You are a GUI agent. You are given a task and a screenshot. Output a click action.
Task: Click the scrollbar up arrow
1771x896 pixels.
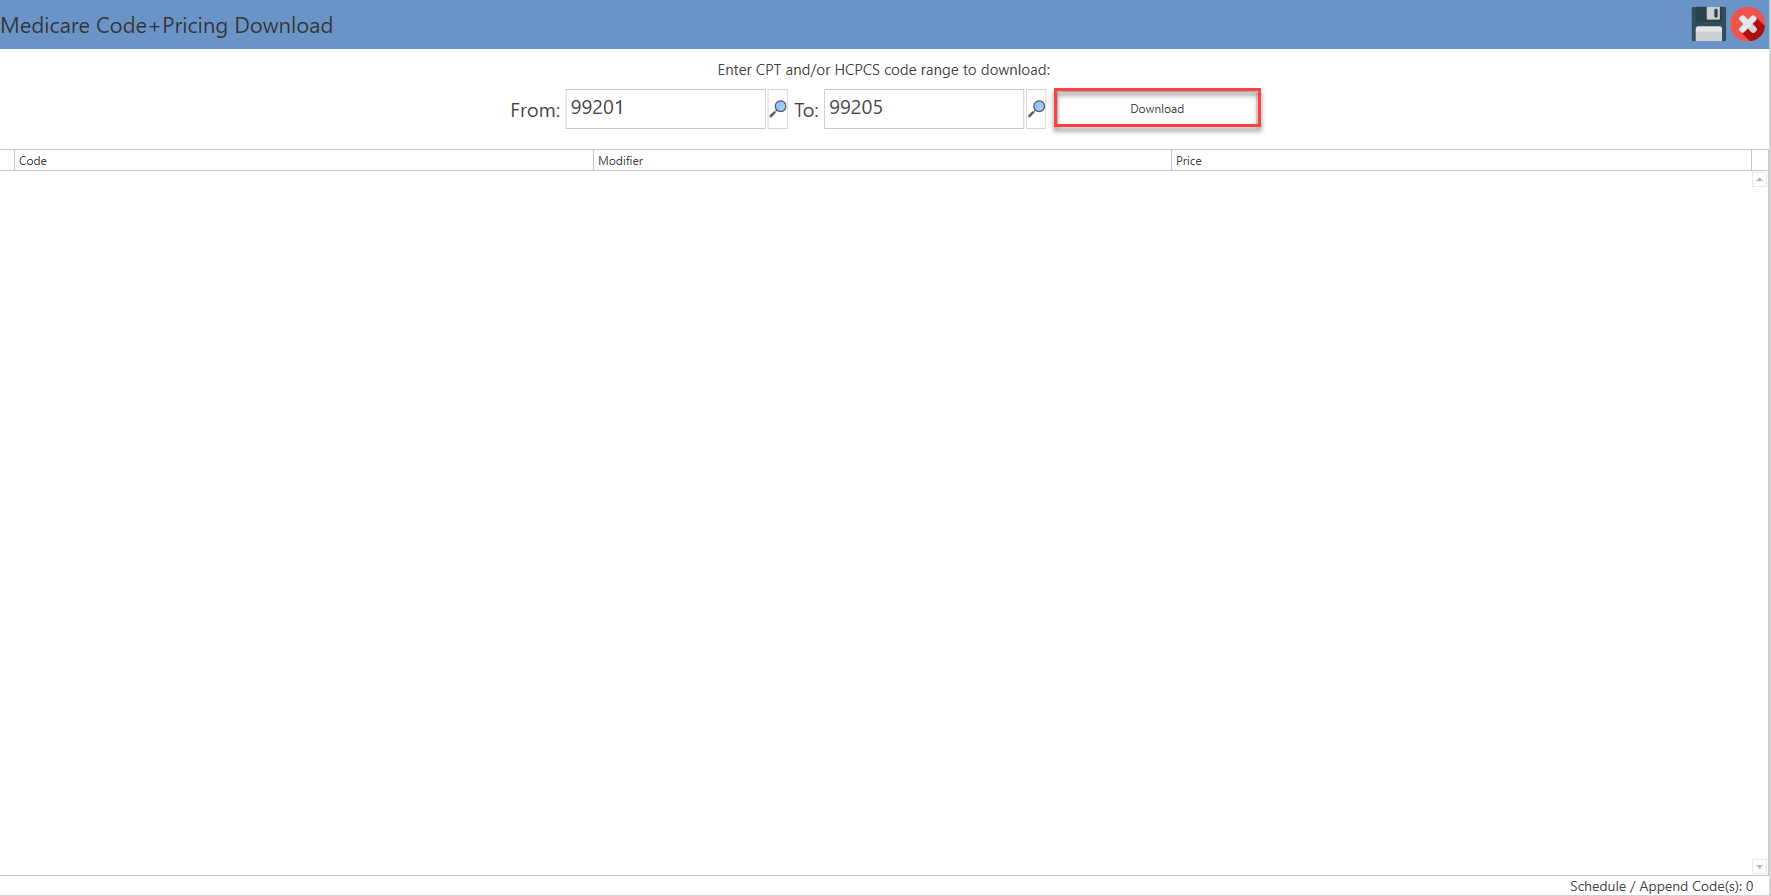(1759, 179)
